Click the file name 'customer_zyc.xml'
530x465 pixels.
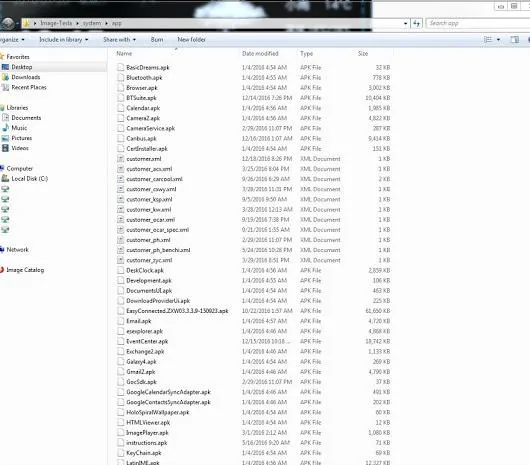click(149, 260)
